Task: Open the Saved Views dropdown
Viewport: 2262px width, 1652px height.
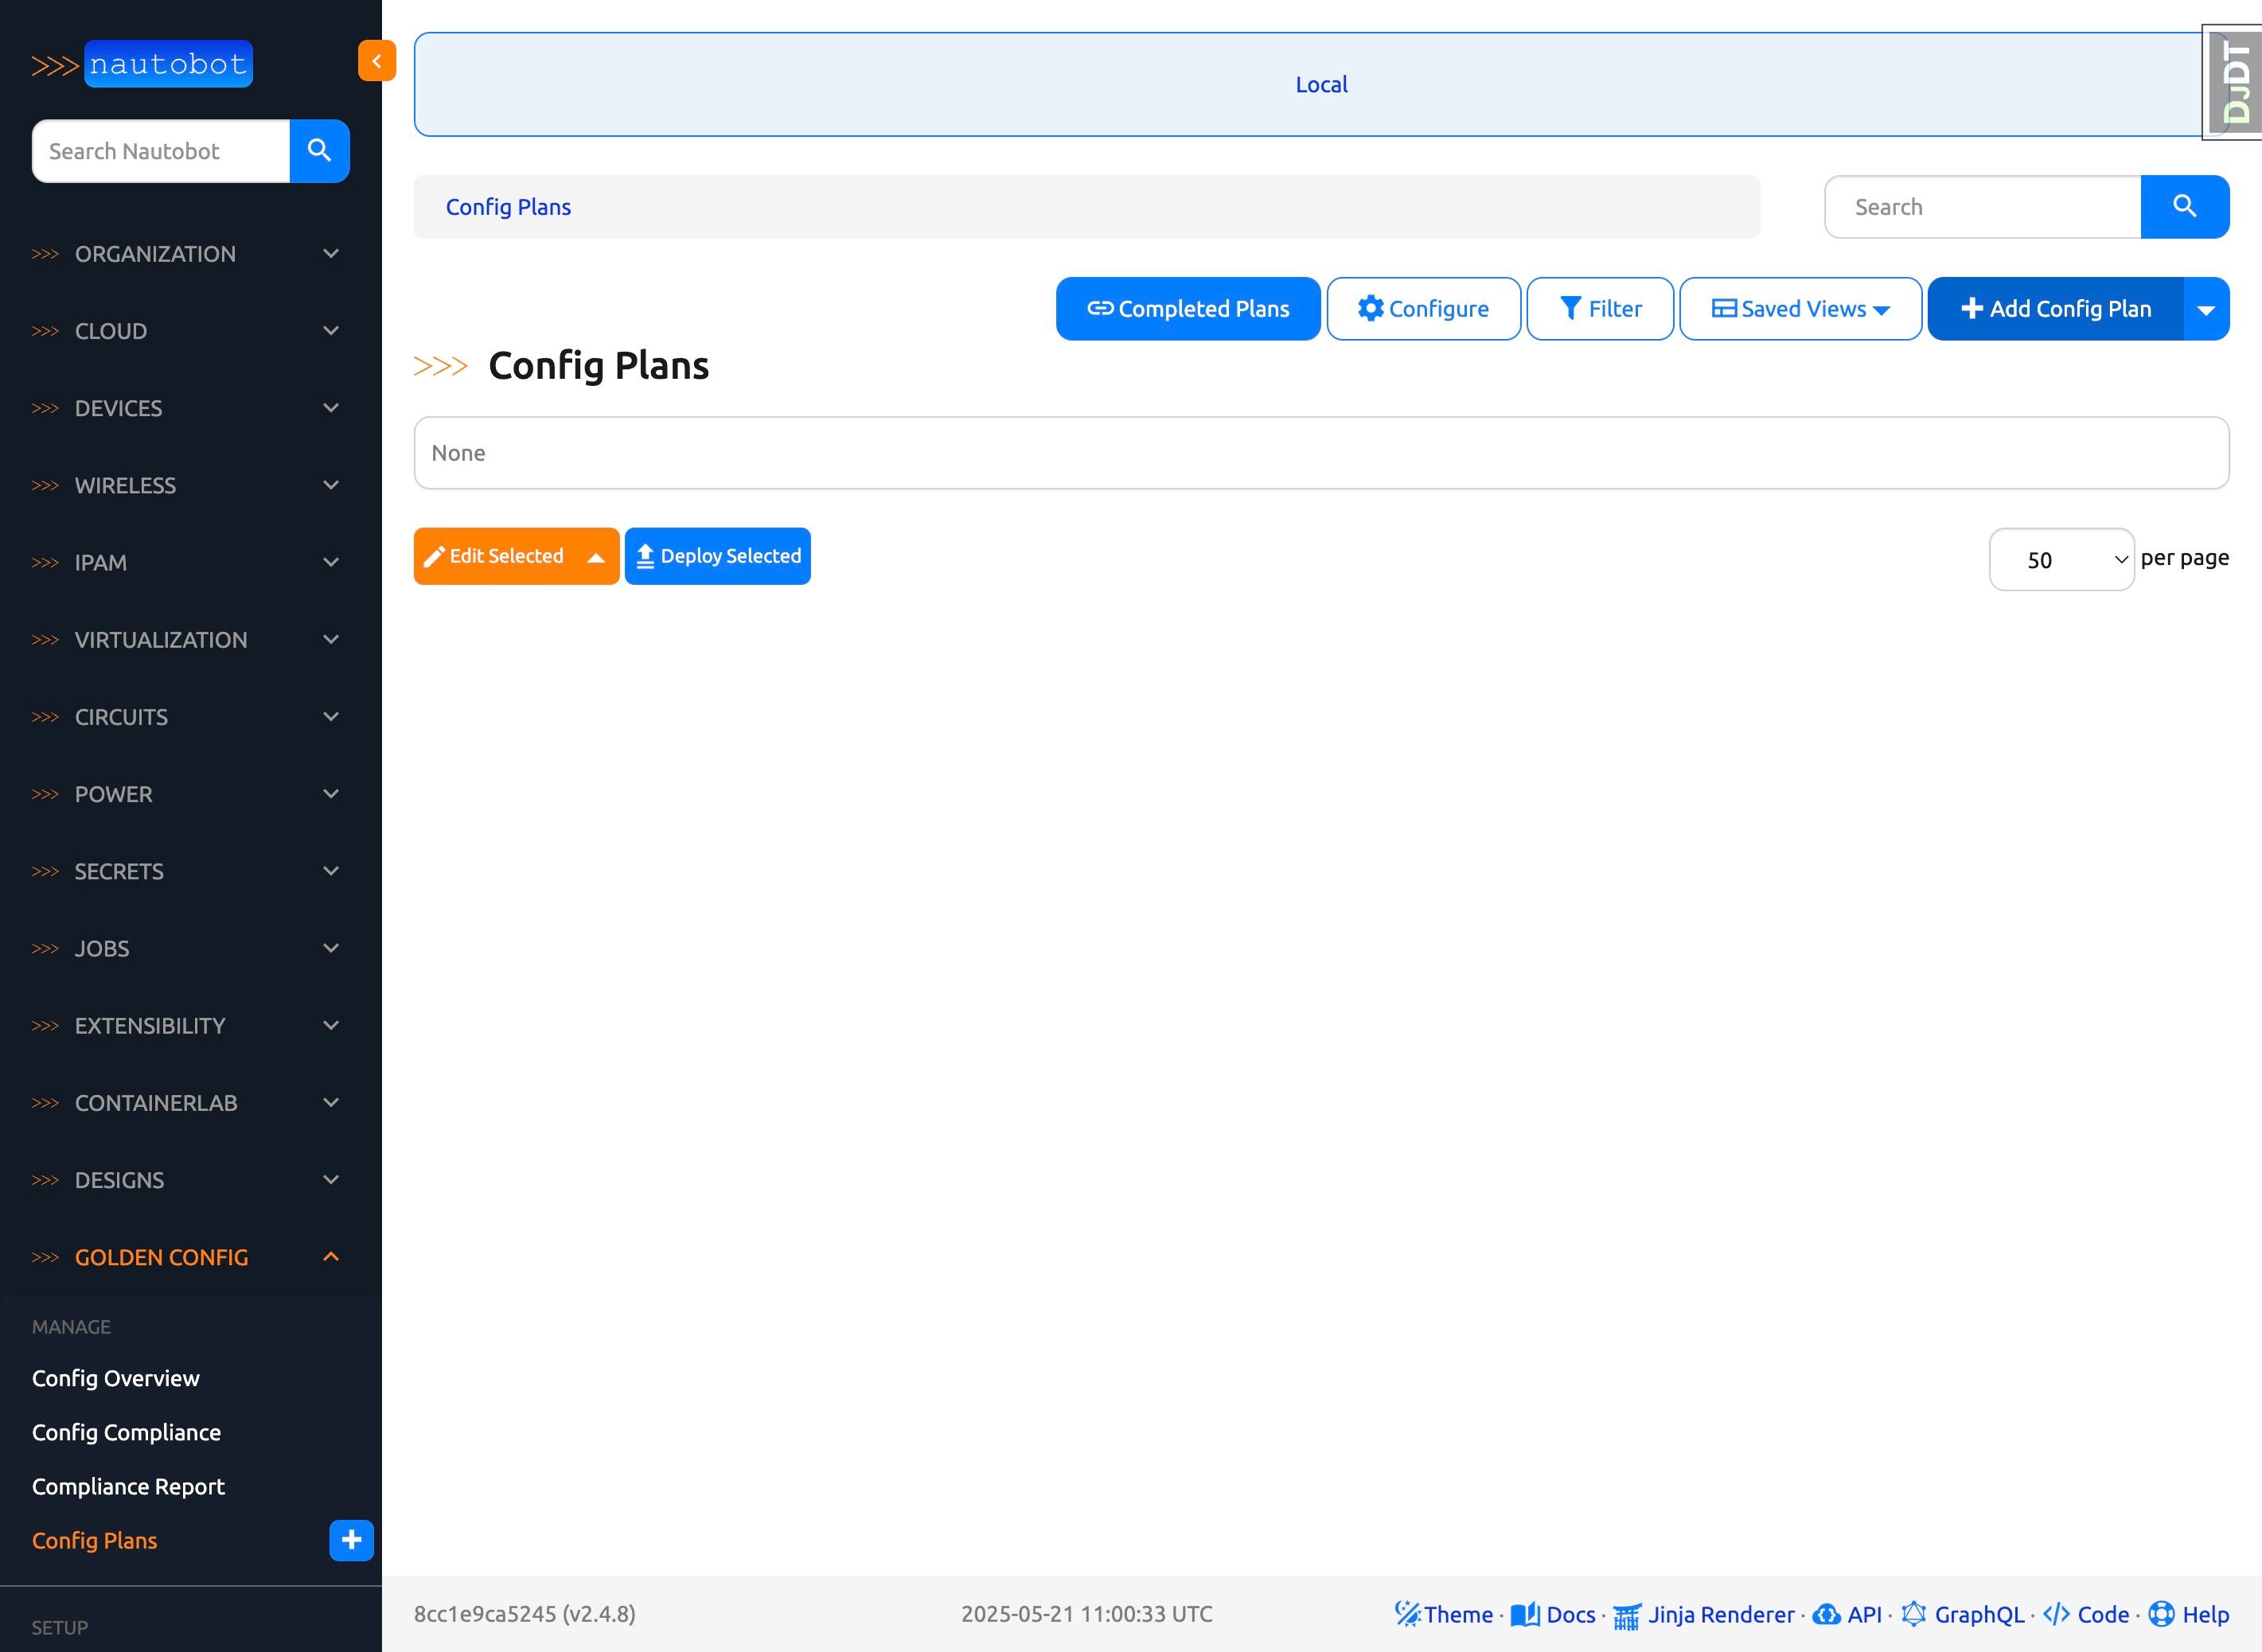Action: pos(1800,309)
